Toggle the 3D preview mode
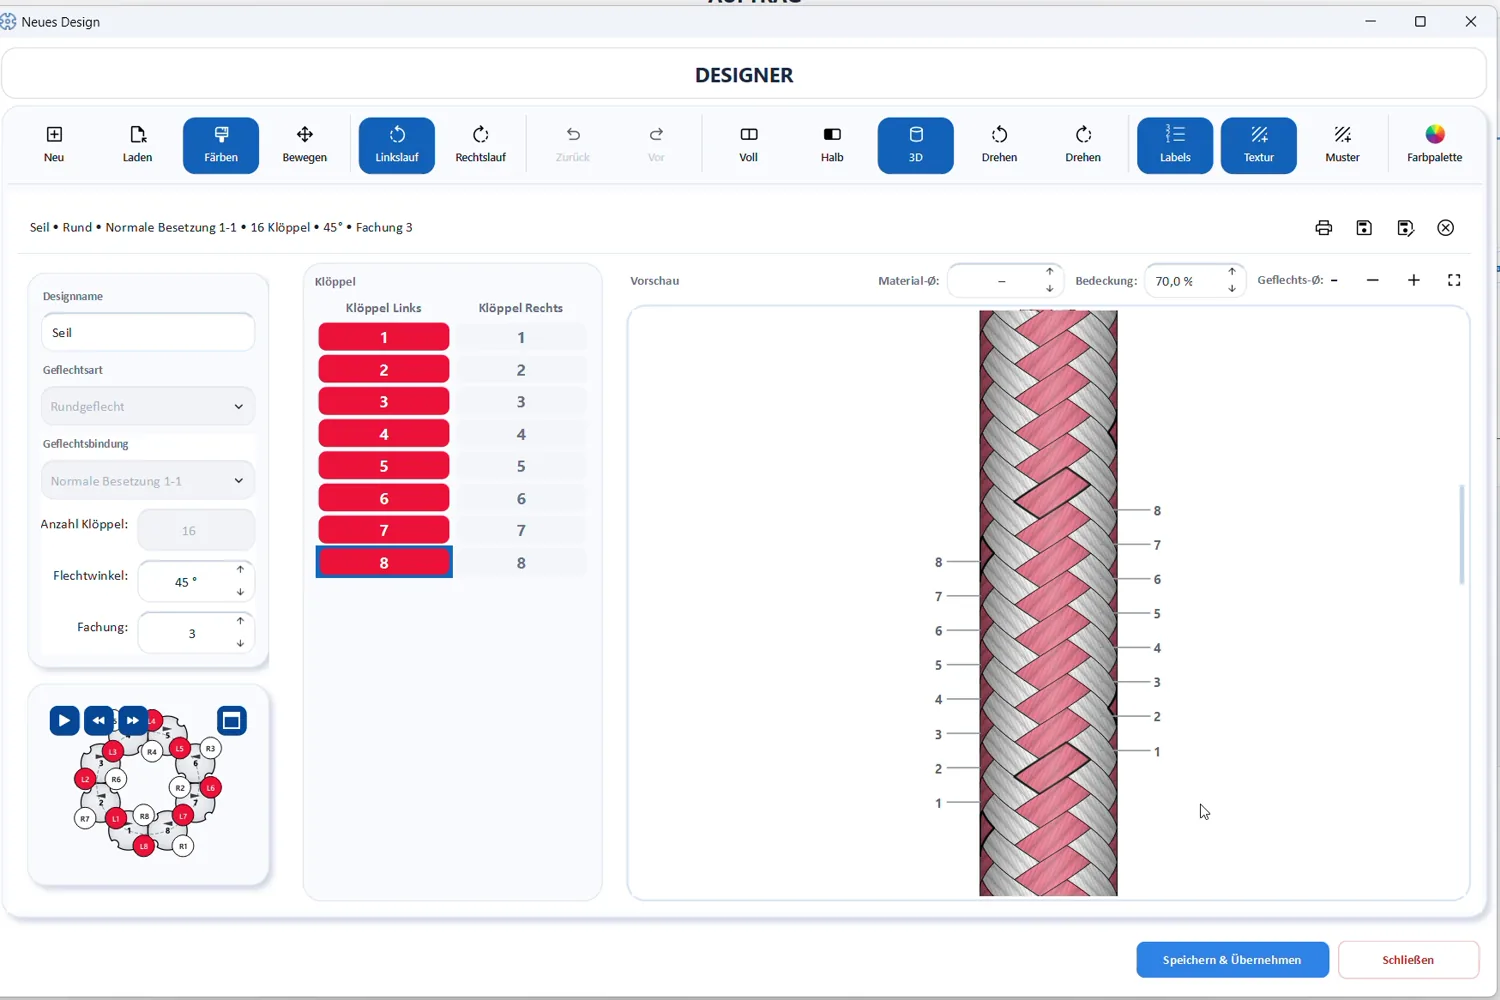This screenshot has height=1000, width=1500. (916, 145)
